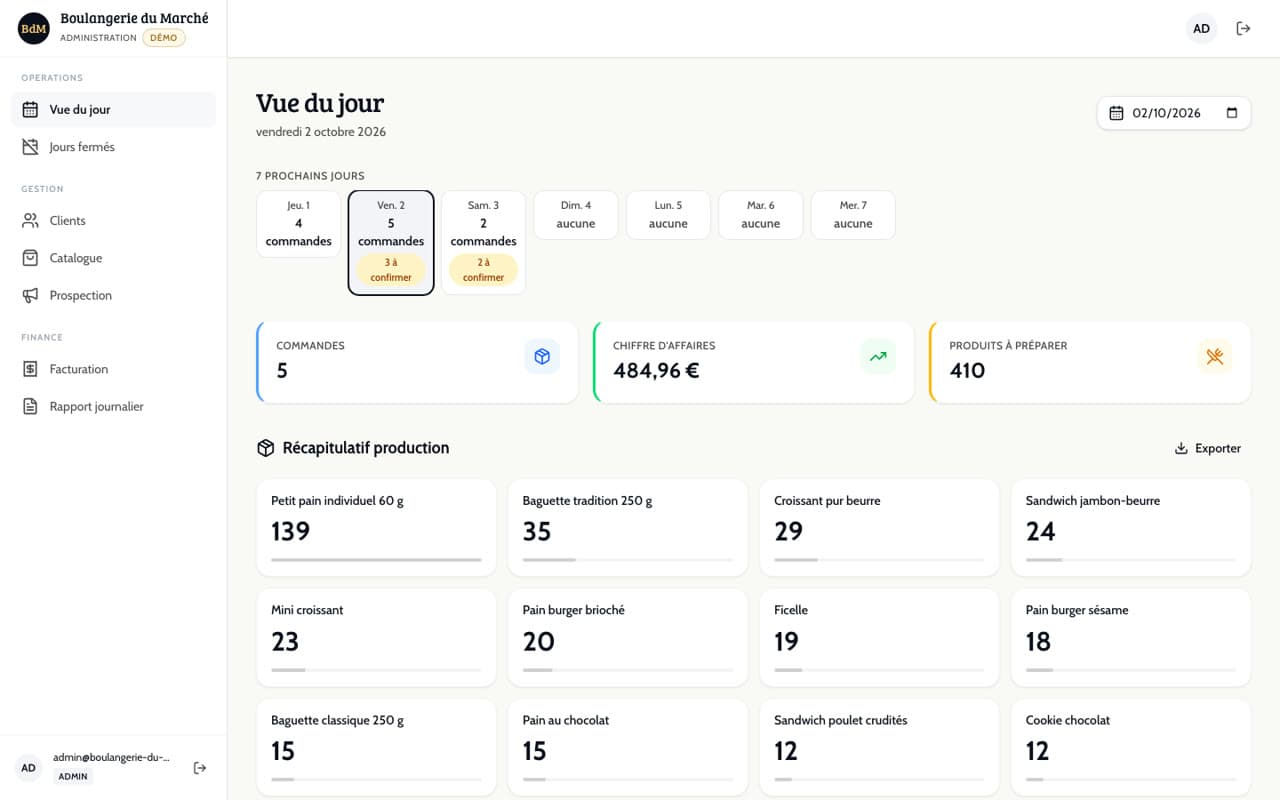This screenshot has width=1280, height=800.
Task: Open the date picker calendar control
Action: tap(1232, 113)
